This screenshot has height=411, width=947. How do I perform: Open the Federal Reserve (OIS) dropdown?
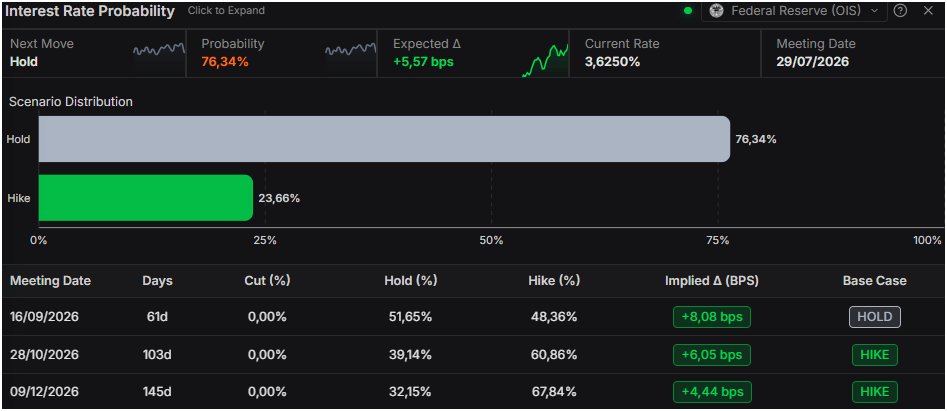(x=794, y=11)
